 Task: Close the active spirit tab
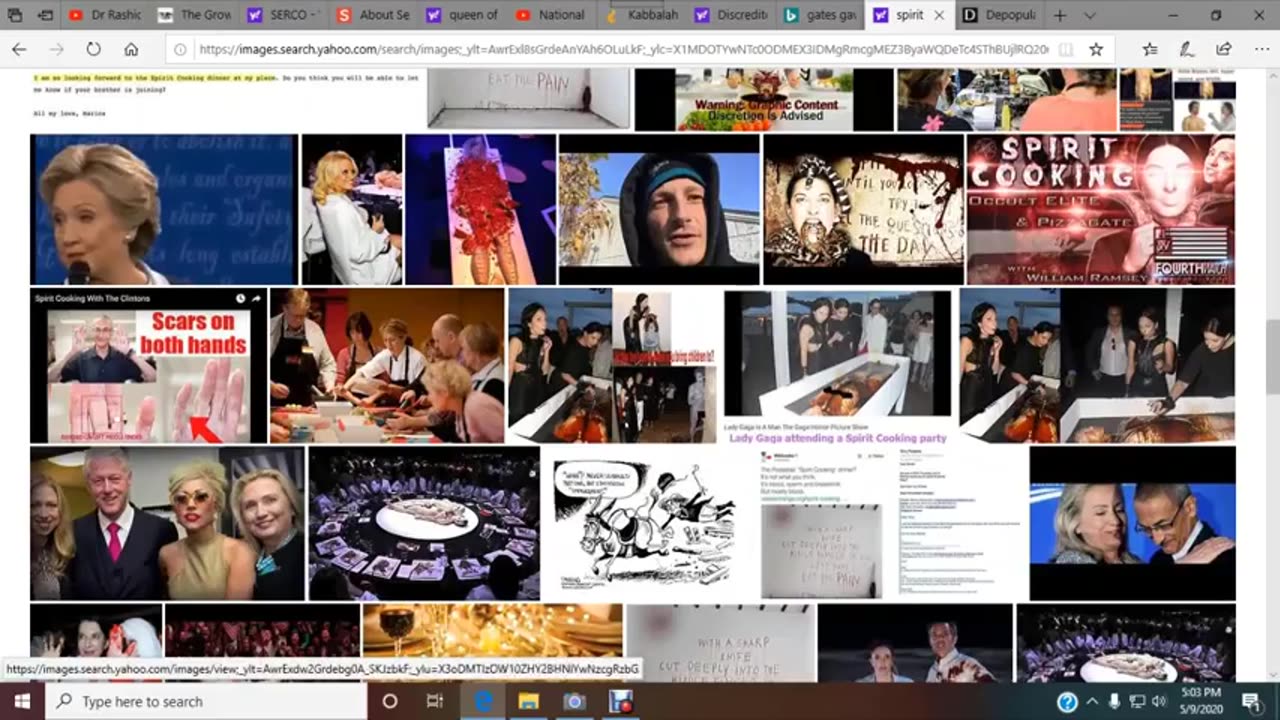tap(939, 15)
